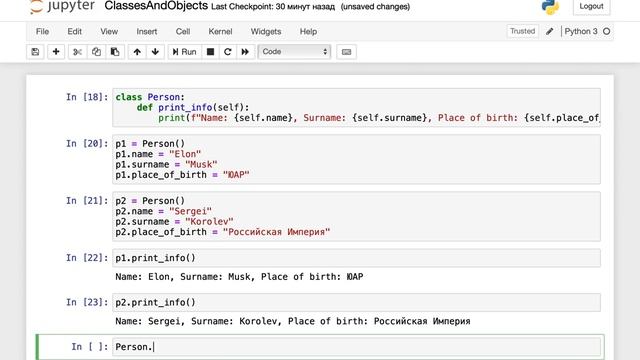Viewport: 640px width, 360px height.
Task: Click the Trusted notebook indicator
Action: pyautogui.click(x=522, y=31)
